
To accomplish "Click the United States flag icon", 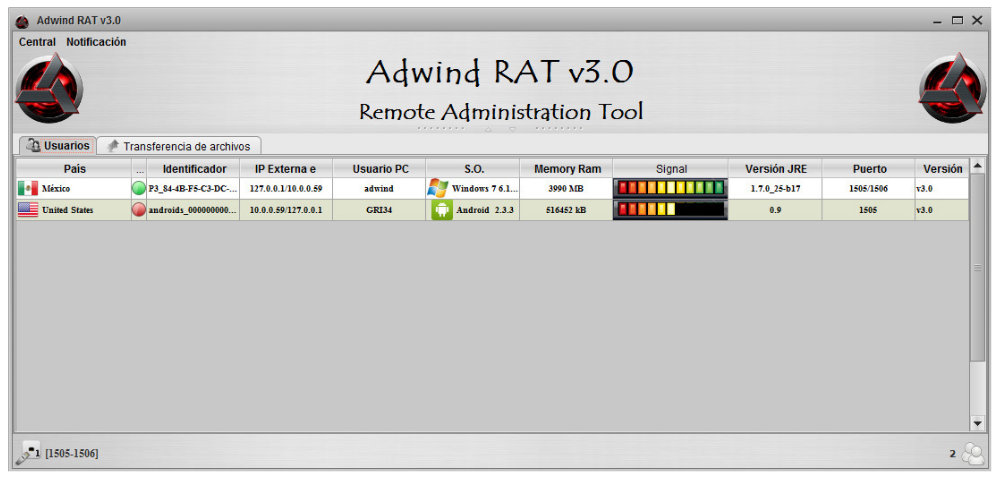I will pyautogui.click(x=27, y=210).
